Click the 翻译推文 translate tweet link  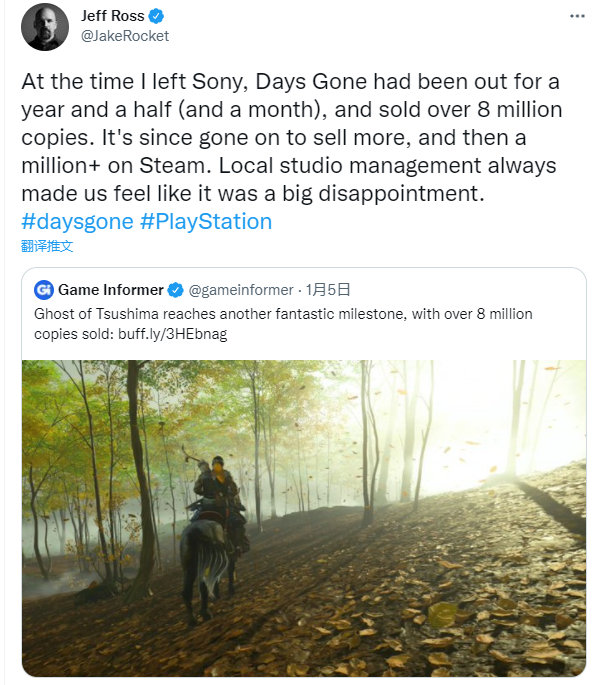pyautogui.click(x=47, y=246)
